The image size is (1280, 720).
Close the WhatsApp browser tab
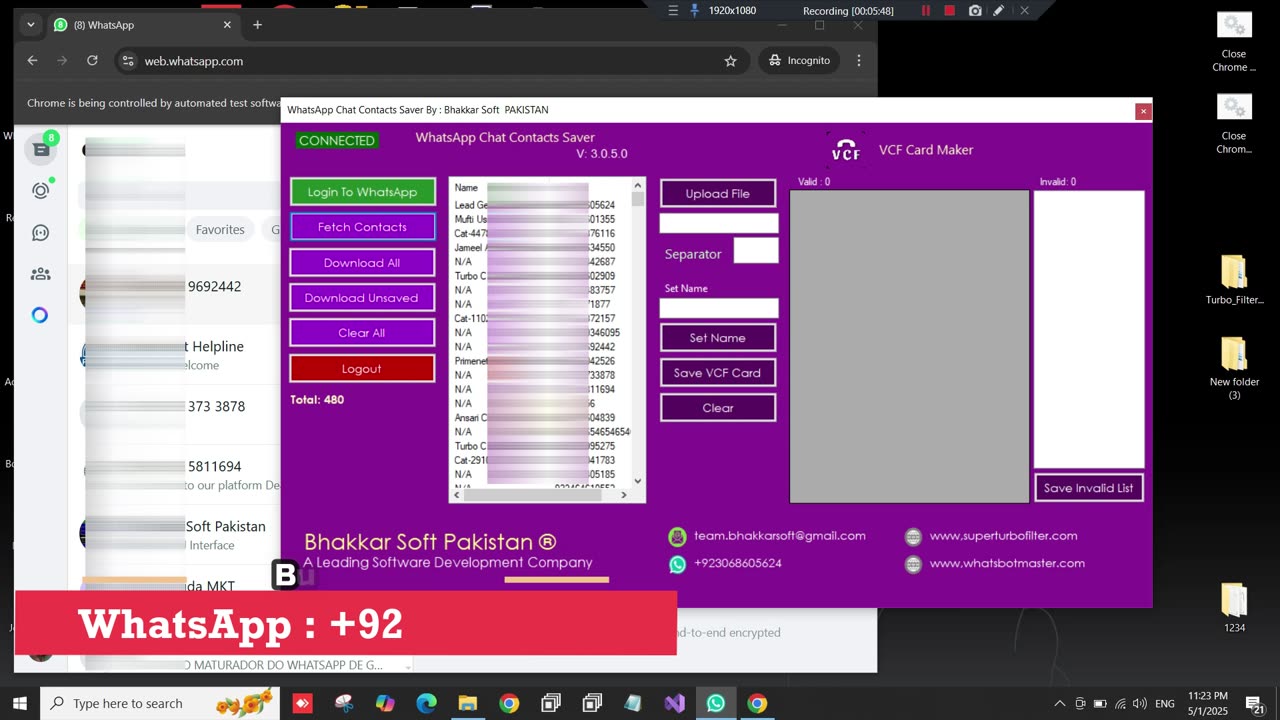tap(228, 25)
